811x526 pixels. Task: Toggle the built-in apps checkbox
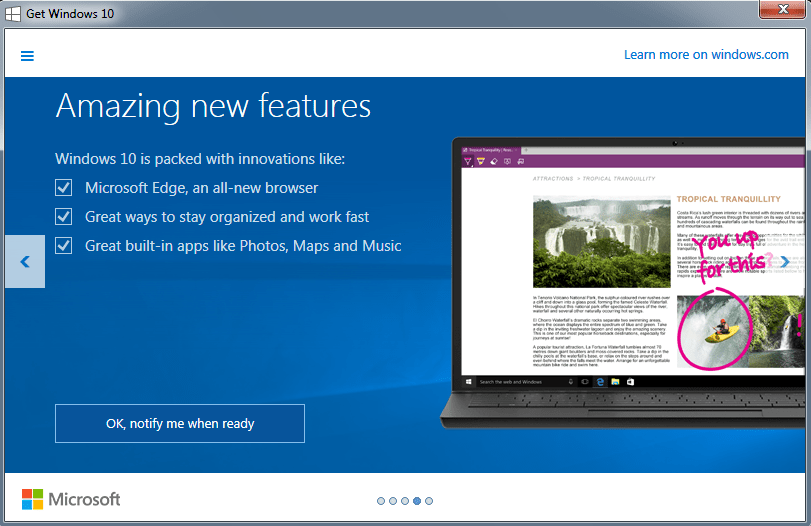point(64,246)
